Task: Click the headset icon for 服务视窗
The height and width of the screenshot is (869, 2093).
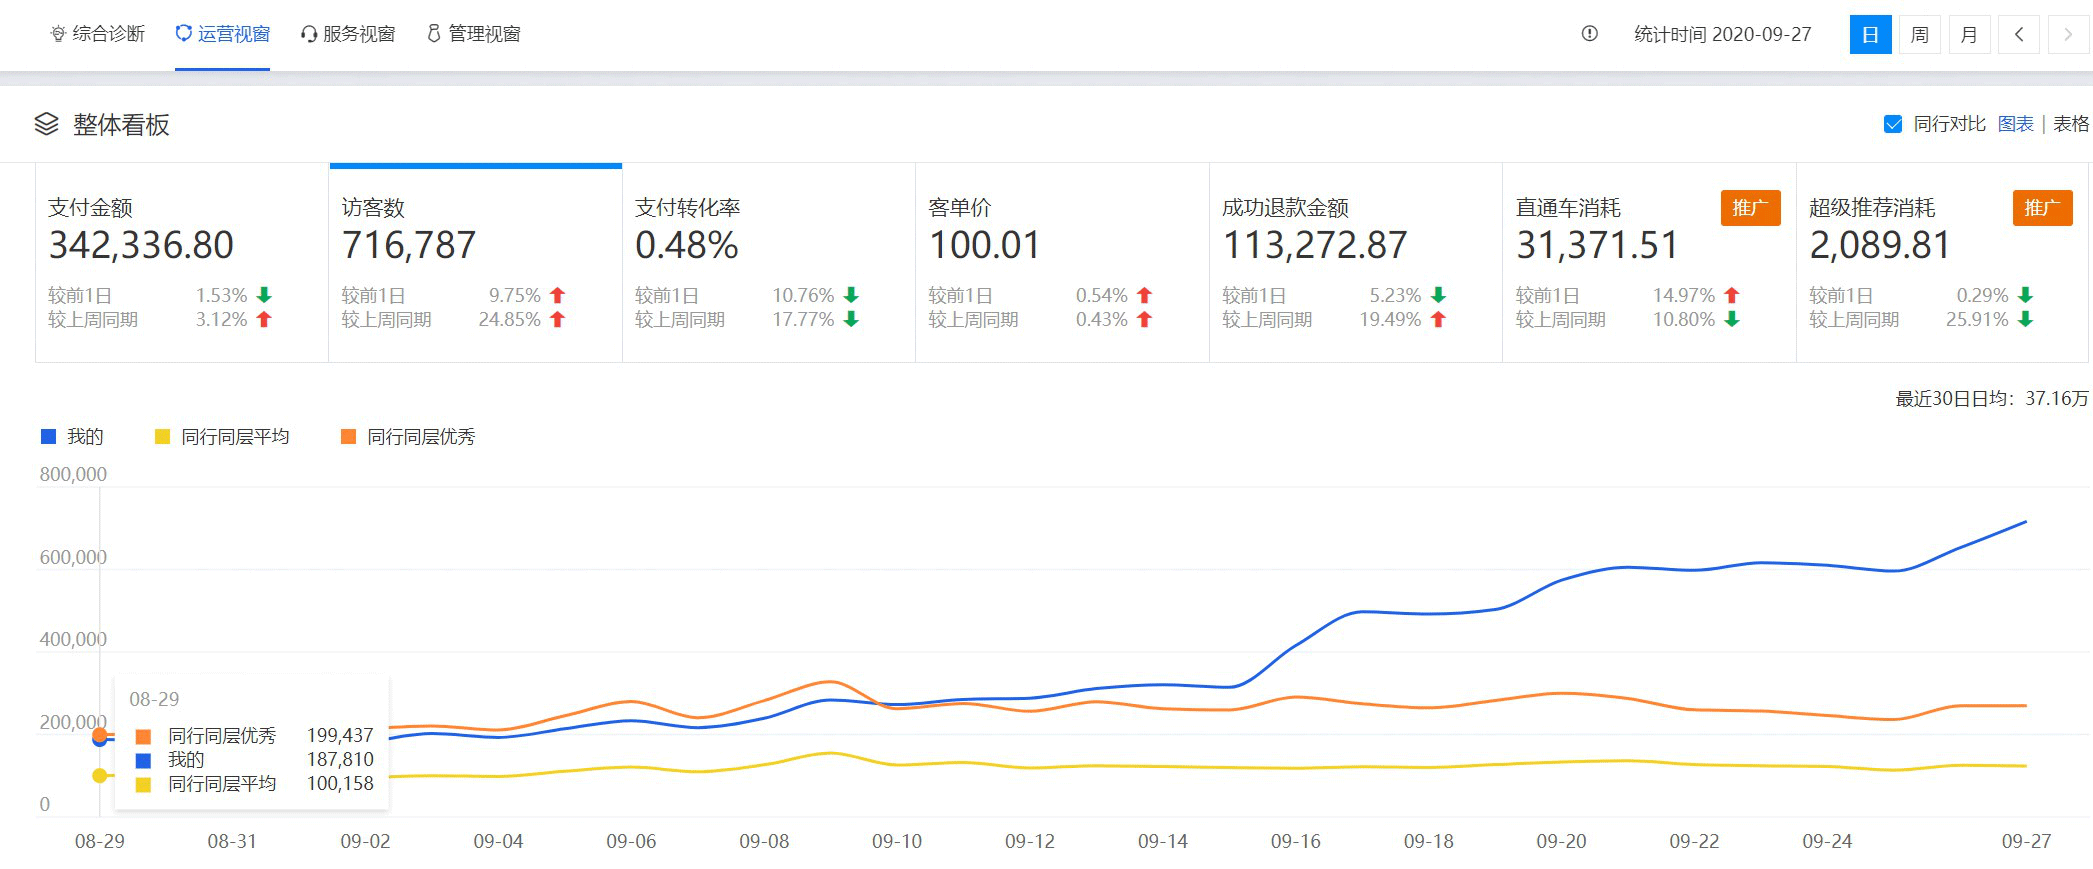Action: click(x=309, y=34)
